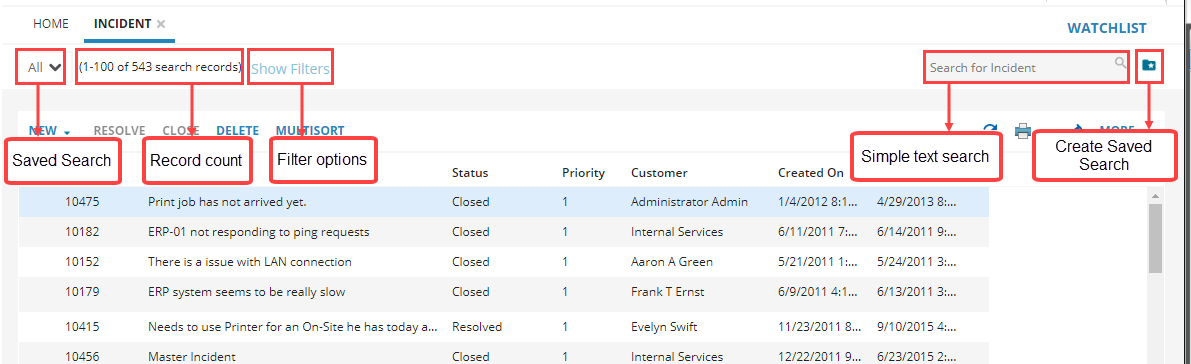Focus the Search for Incident field
The height and width of the screenshot is (364, 1191).
[1018, 68]
